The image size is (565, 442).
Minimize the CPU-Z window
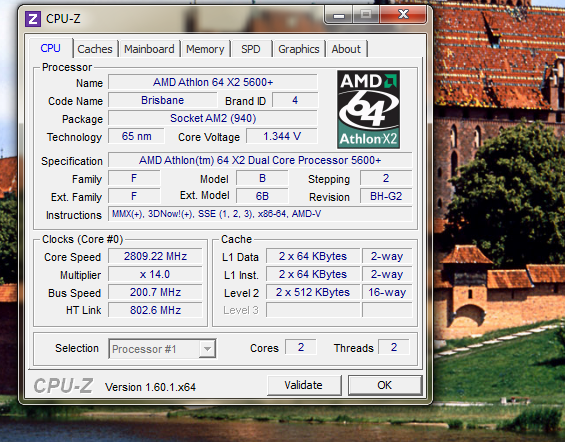tap(339, 15)
